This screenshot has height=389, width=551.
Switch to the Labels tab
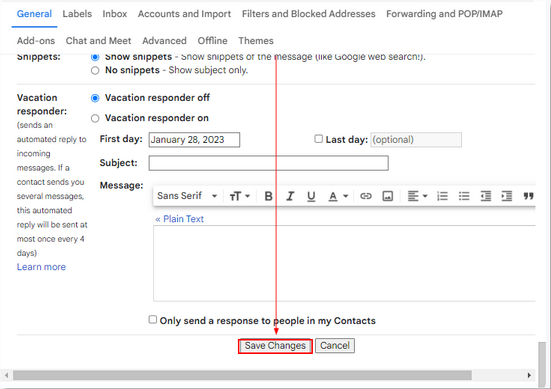point(77,14)
